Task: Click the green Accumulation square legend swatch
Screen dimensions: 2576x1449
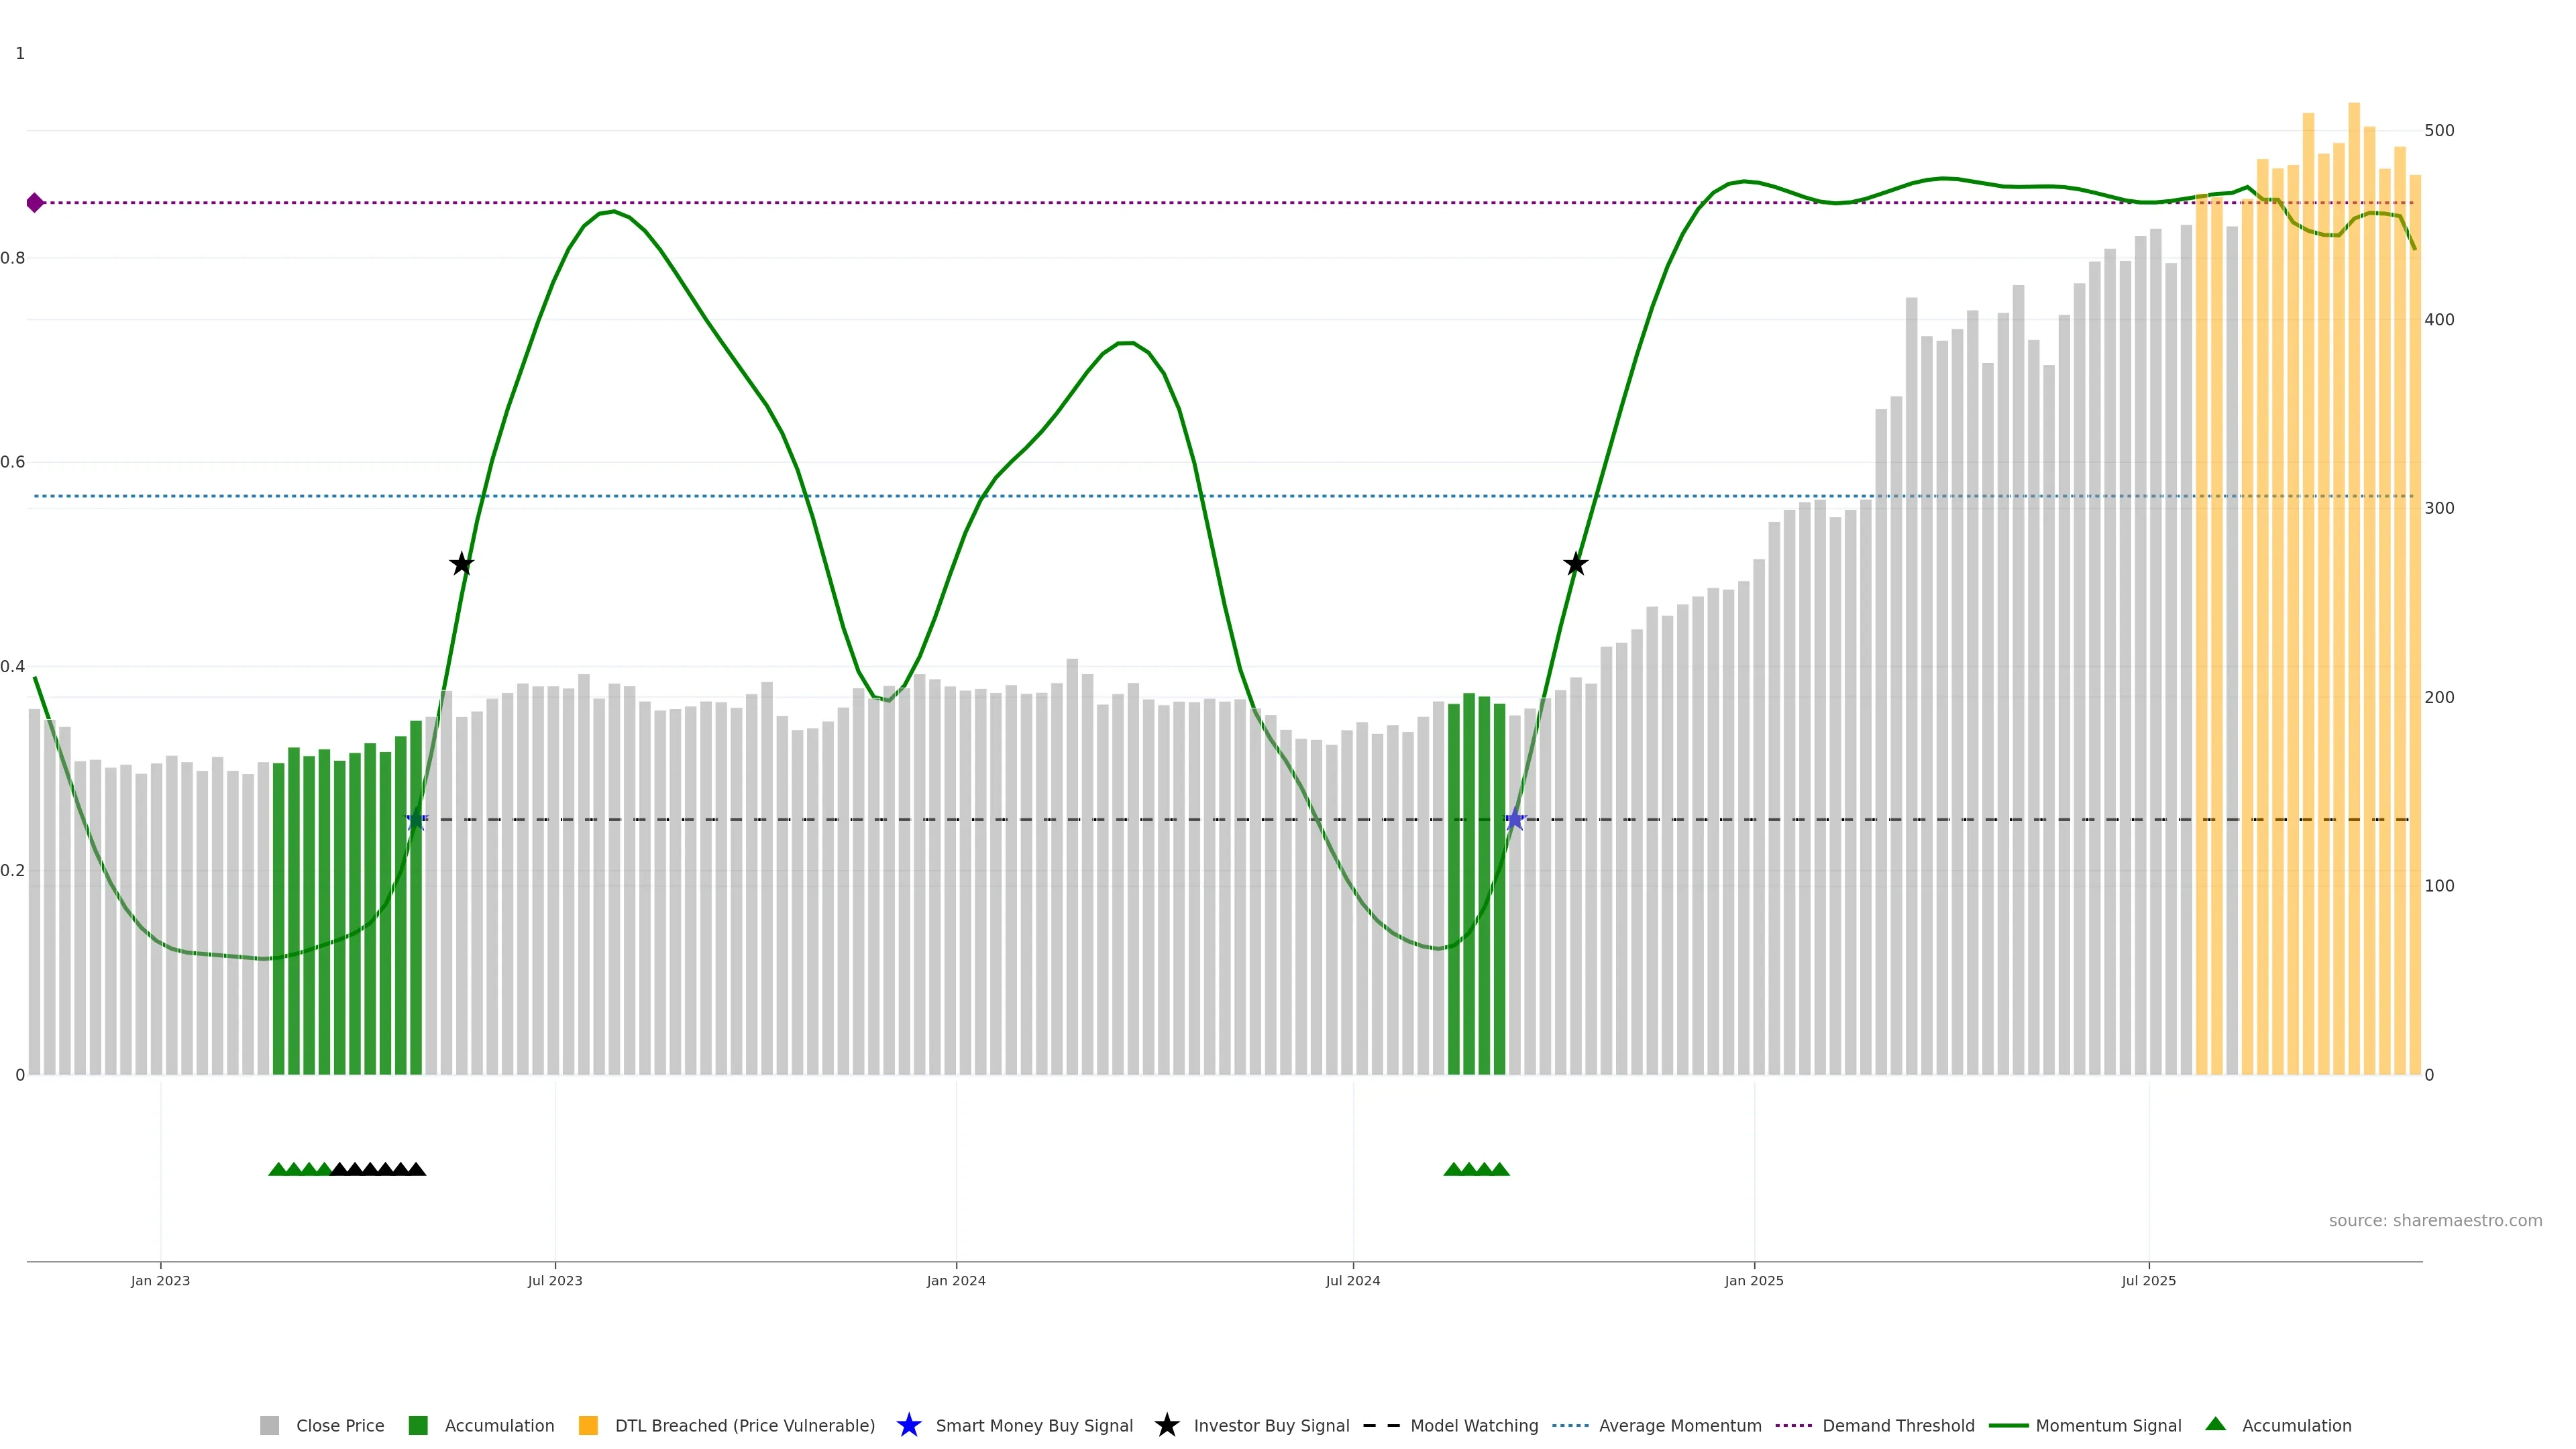Action: pos(418,1425)
